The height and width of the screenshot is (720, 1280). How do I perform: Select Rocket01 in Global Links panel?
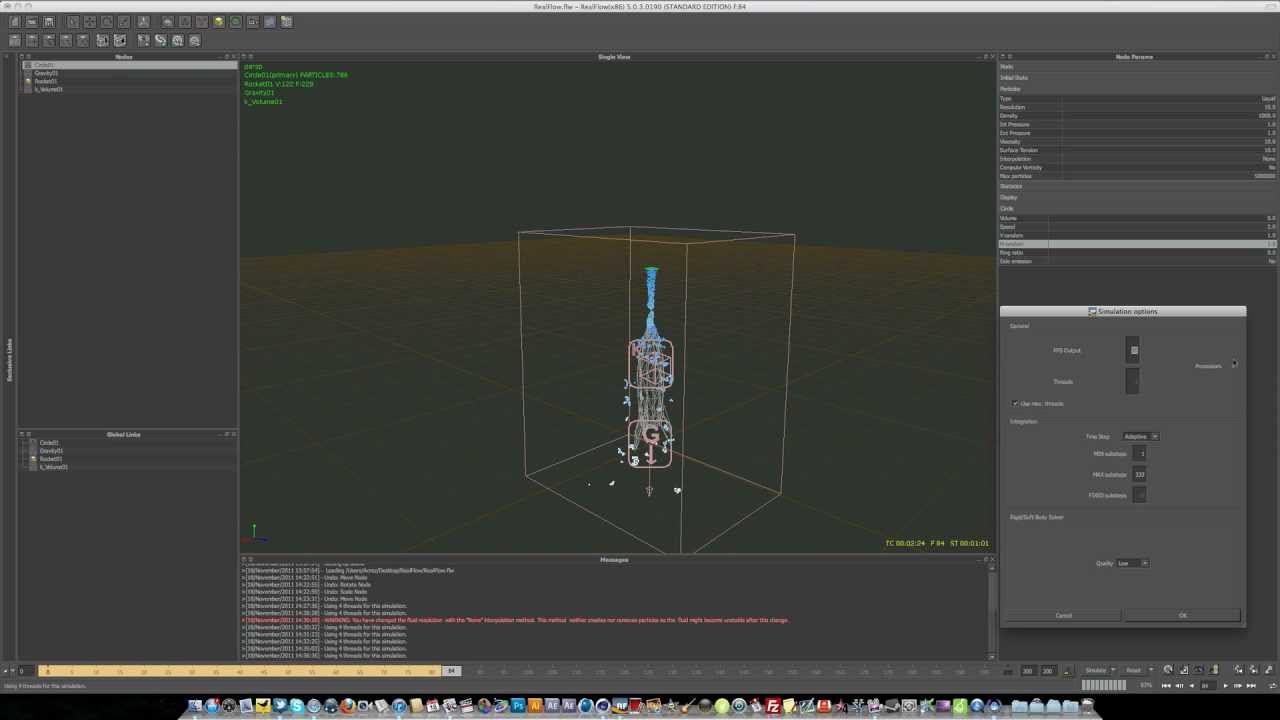(x=50, y=459)
